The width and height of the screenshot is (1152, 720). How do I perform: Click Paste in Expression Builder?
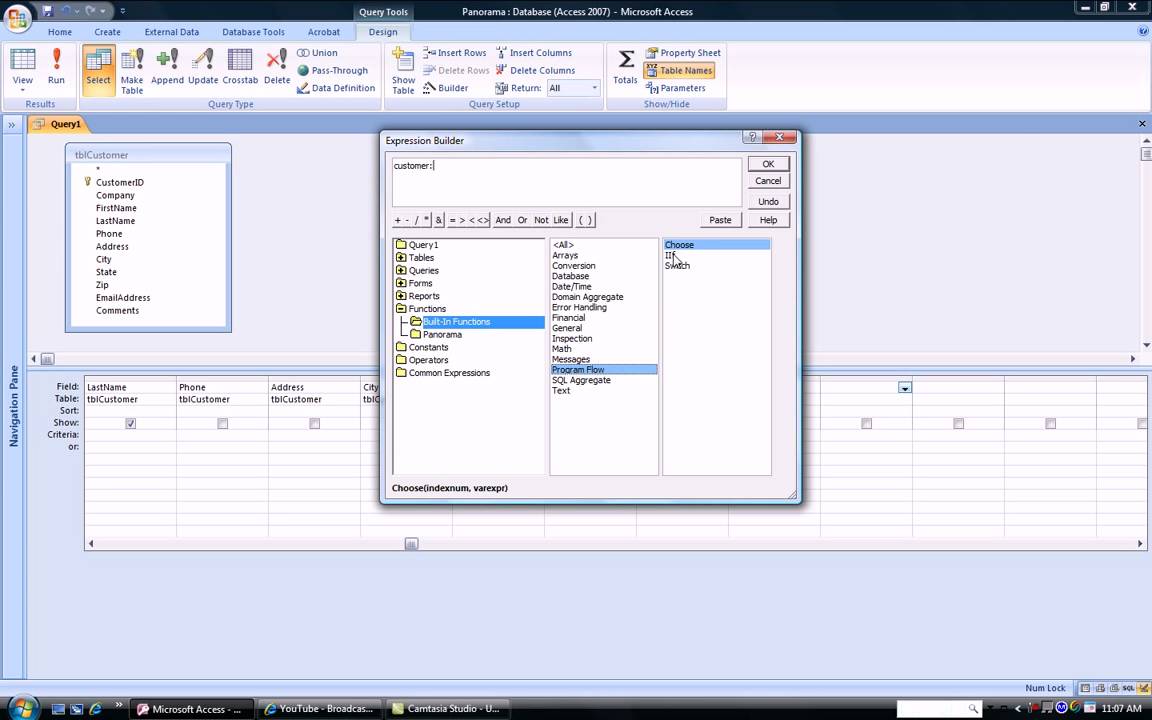click(x=720, y=220)
